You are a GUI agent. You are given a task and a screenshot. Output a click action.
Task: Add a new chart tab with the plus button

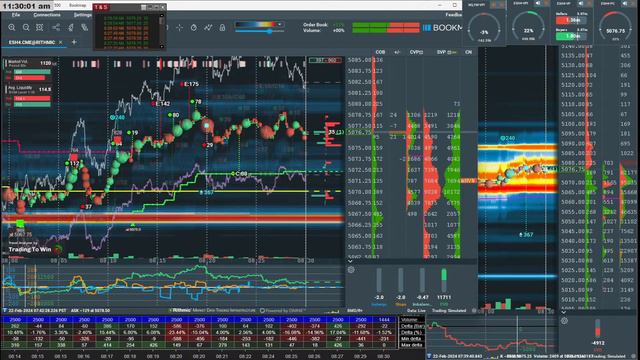pos(74,42)
